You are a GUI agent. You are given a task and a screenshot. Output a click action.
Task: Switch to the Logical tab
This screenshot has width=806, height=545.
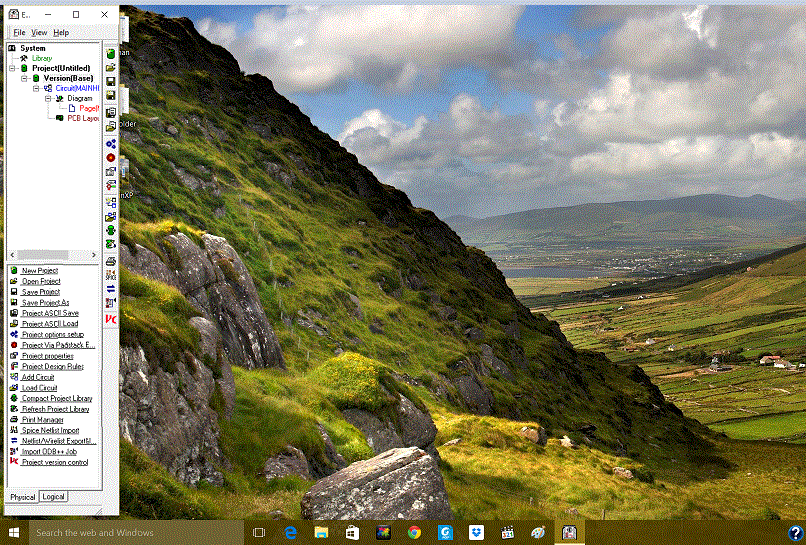53,497
